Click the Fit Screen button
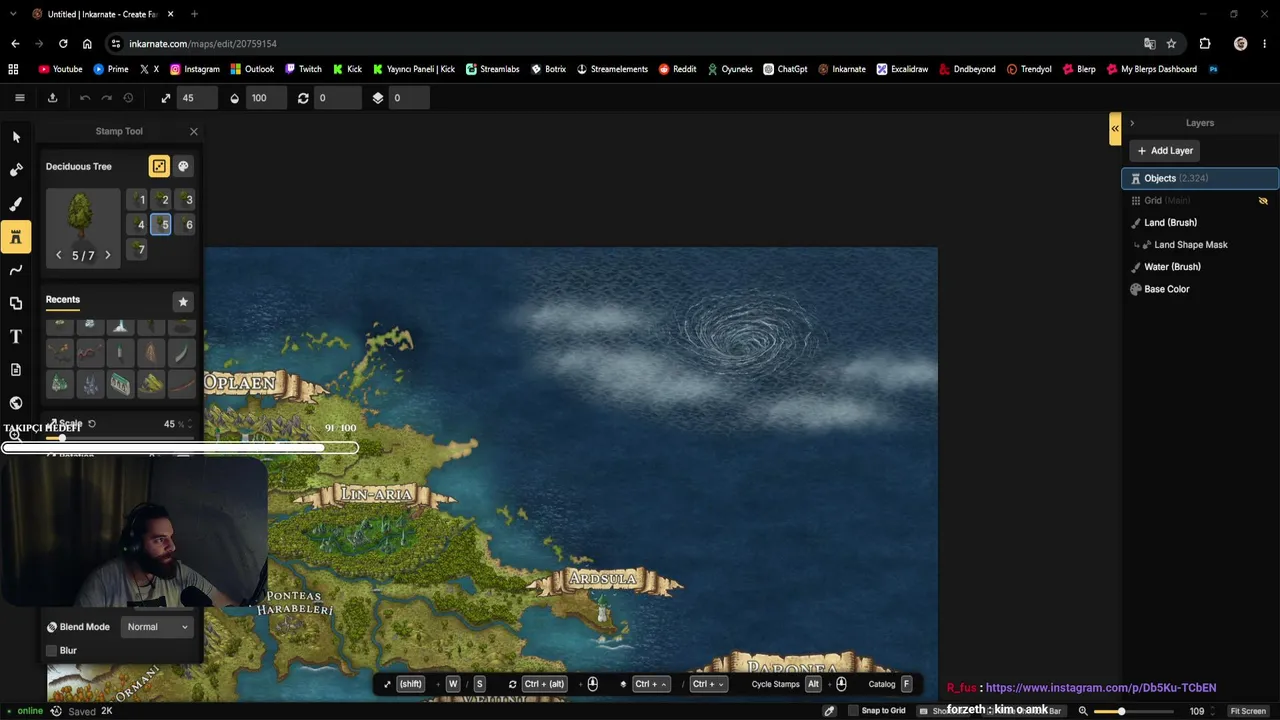1280x720 pixels. (x=1248, y=711)
